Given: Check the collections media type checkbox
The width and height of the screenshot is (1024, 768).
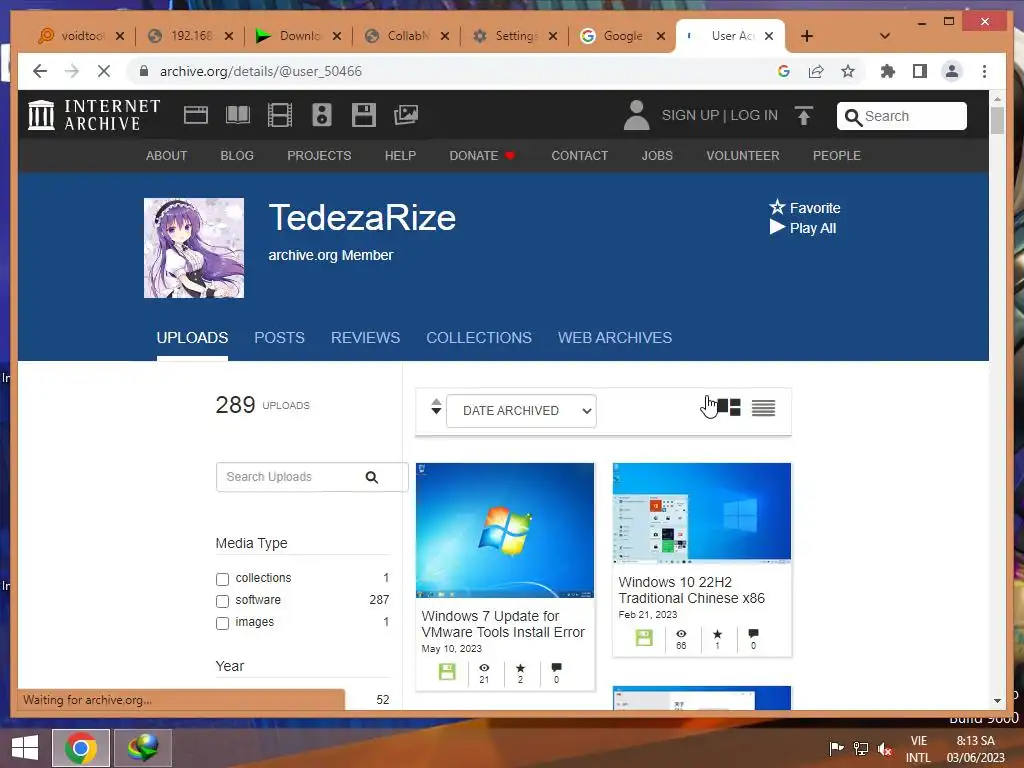Looking at the screenshot, I should pos(223,579).
